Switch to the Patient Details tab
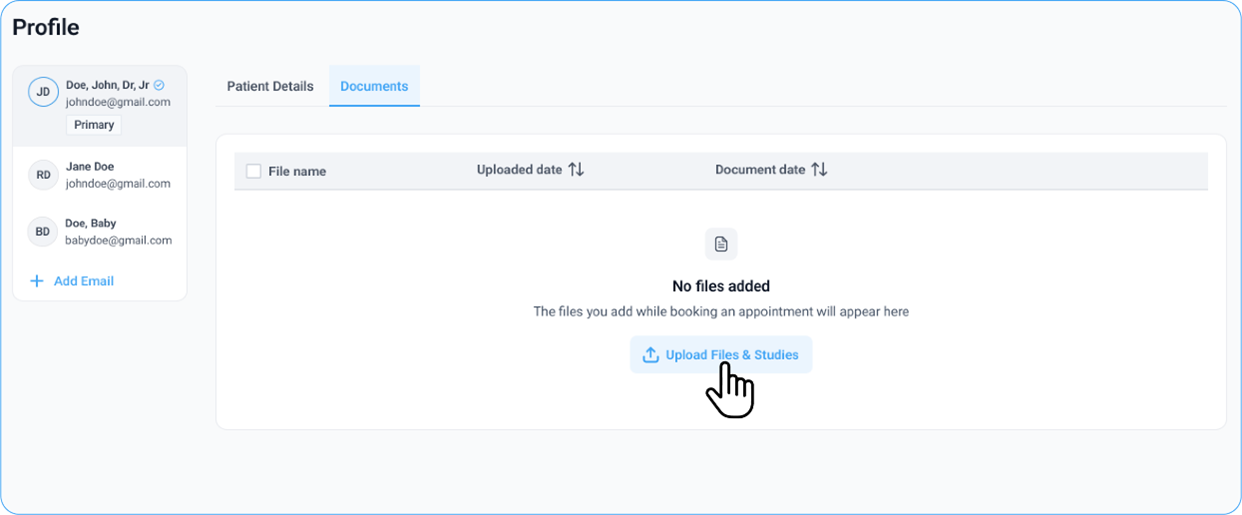The height and width of the screenshot is (515, 1242). click(x=270, y=86)
